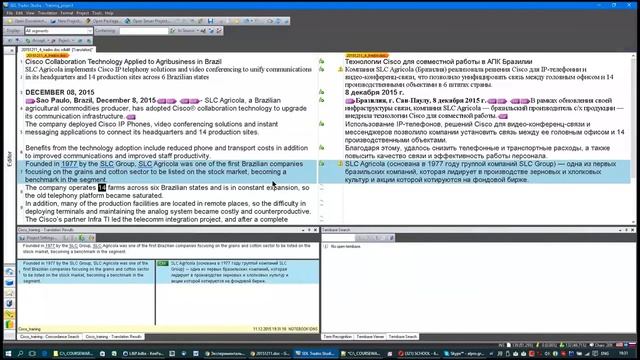Close the Translation Results panel
The width and height of the screenshot is (640, 360).
315,230
